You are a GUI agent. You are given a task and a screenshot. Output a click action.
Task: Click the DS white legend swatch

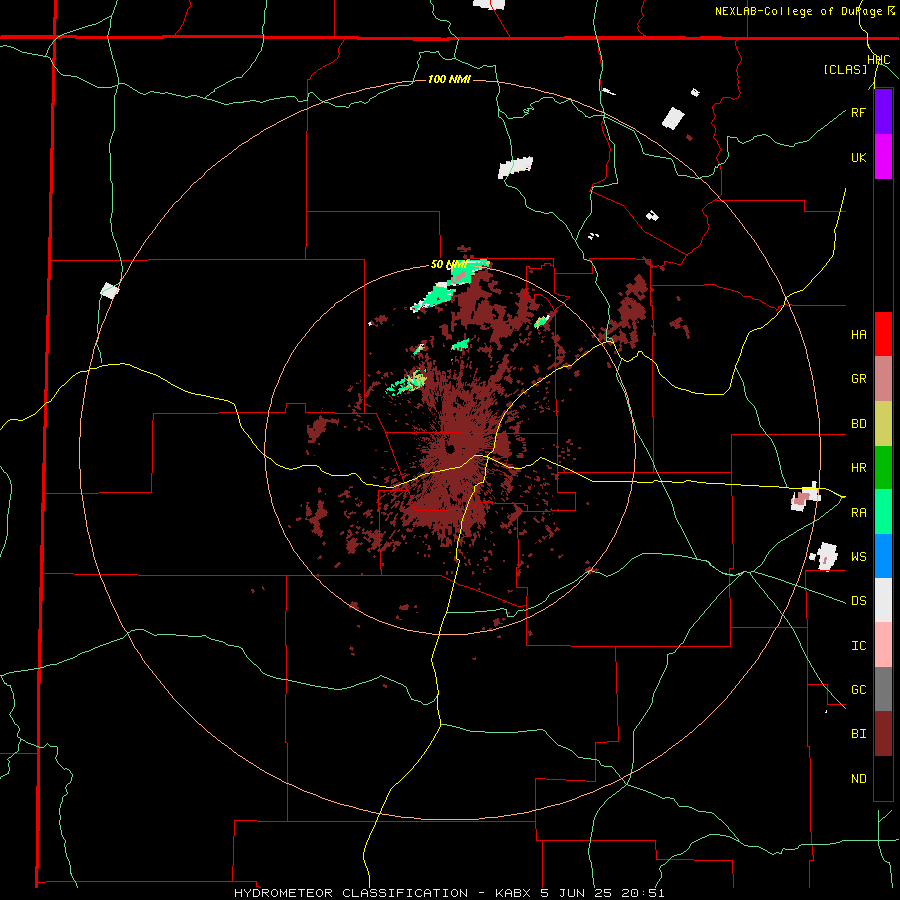click(883, 600)
